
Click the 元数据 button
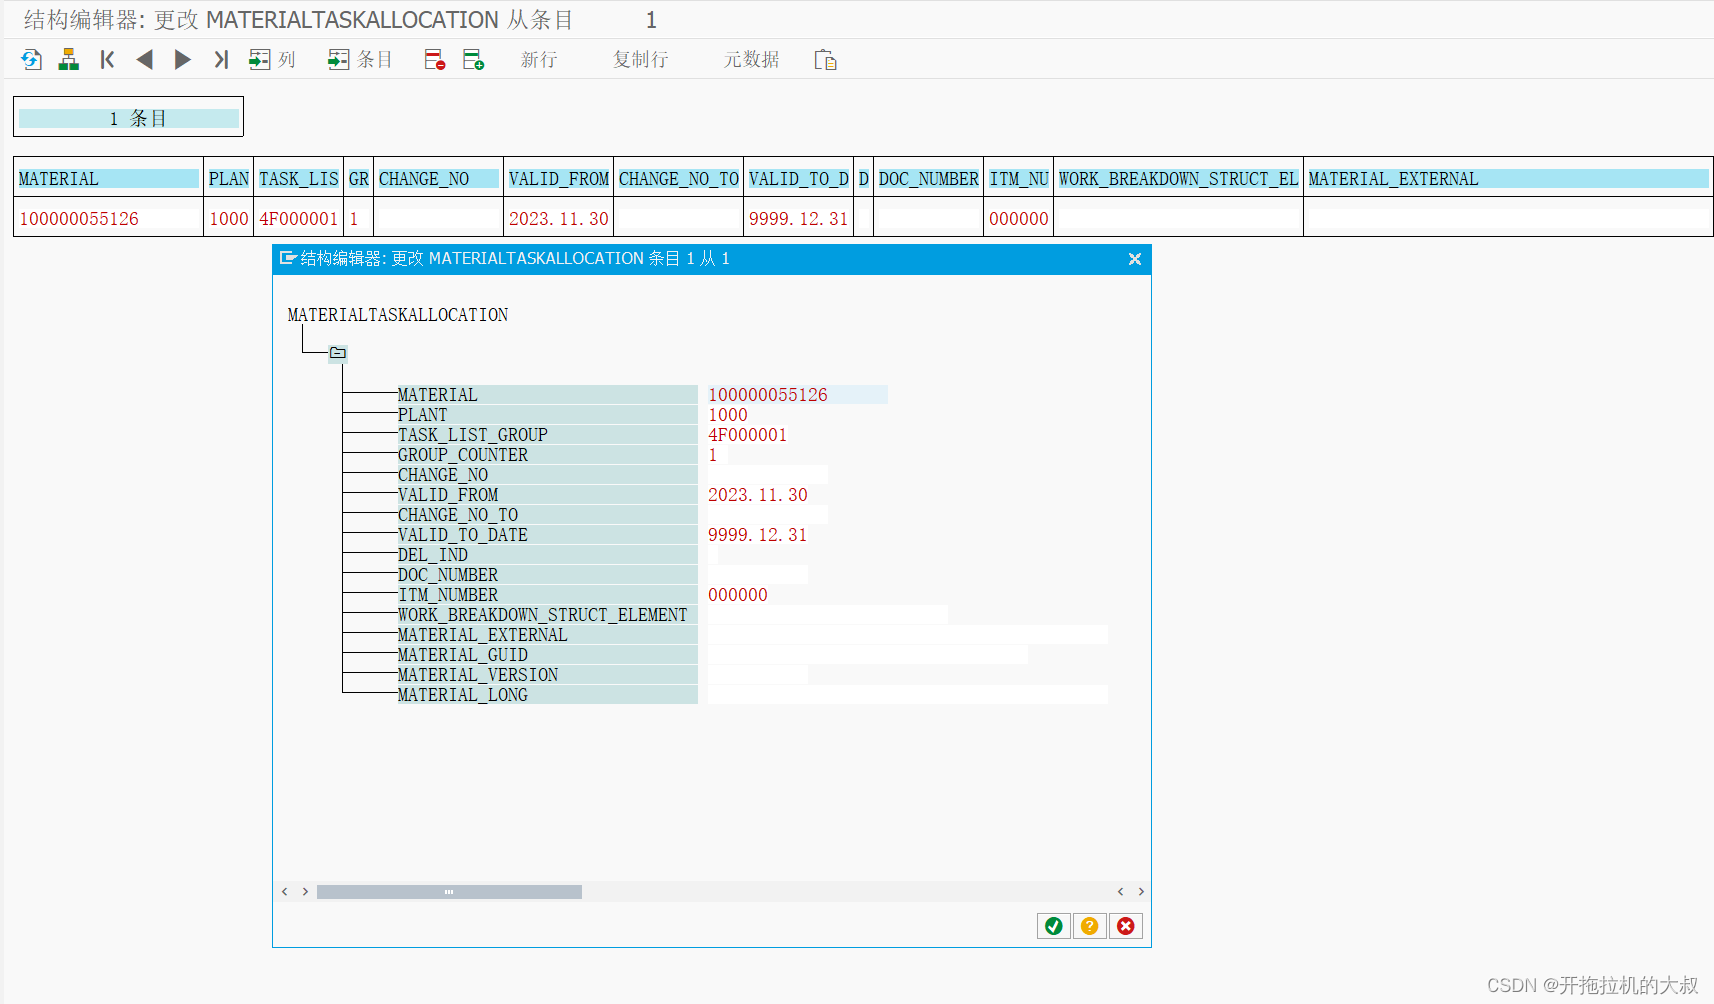[752, 59]
